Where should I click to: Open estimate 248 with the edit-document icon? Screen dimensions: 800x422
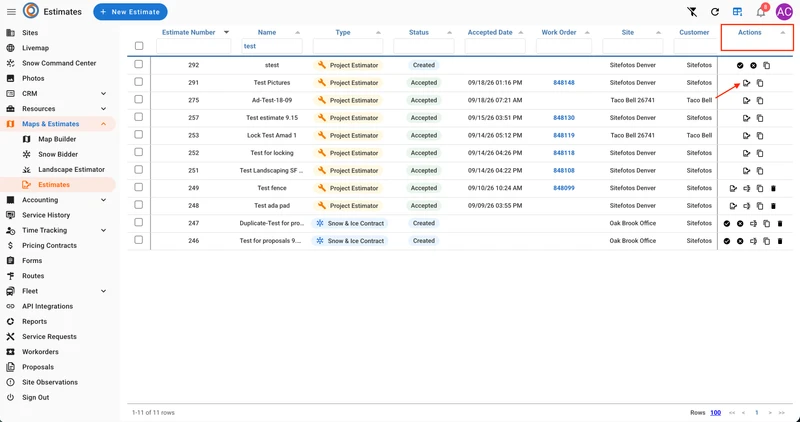coord(733,206)
